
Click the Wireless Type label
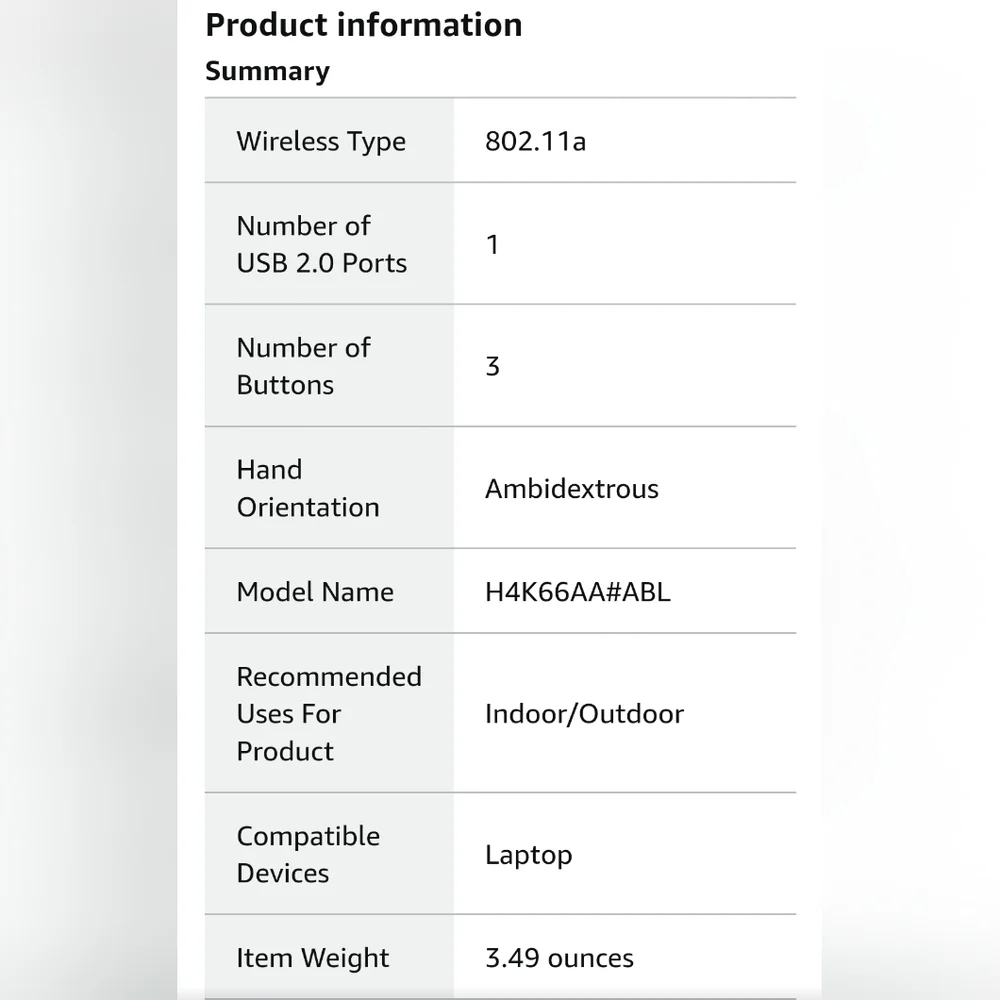[321, 141]
